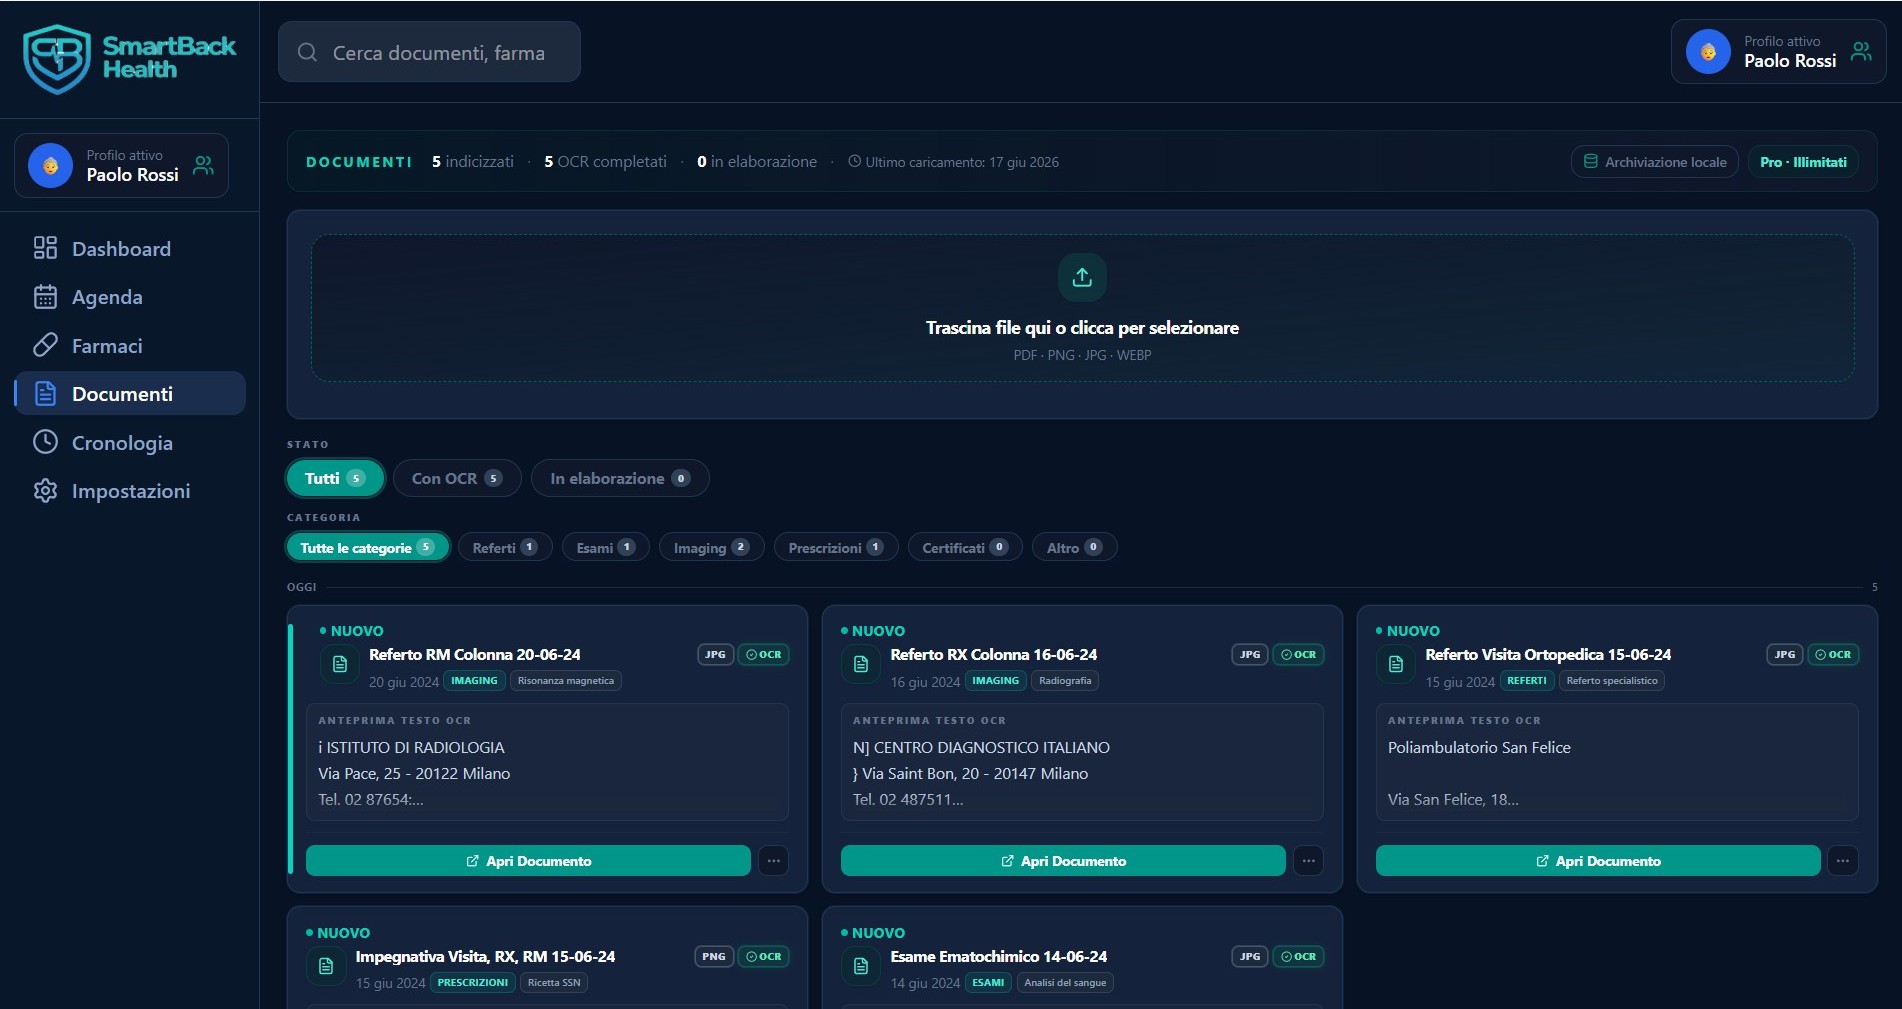1902x1009 pixels.
Task: Open more options for Referto RM Colonna
Action: [x=773, y=861]
